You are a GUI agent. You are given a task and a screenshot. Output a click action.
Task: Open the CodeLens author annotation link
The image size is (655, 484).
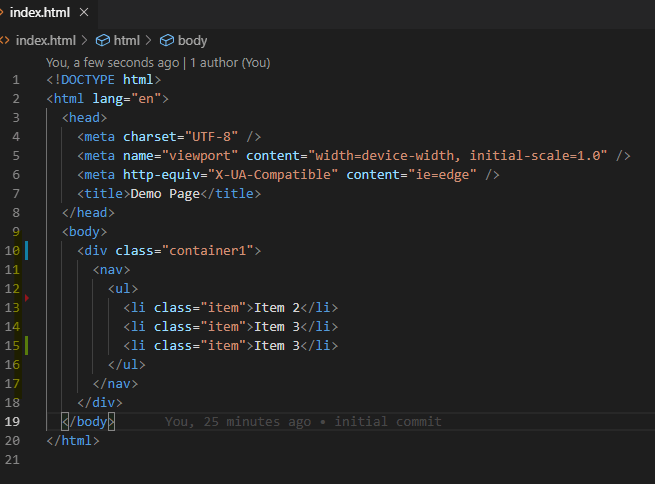pos(158,63)
